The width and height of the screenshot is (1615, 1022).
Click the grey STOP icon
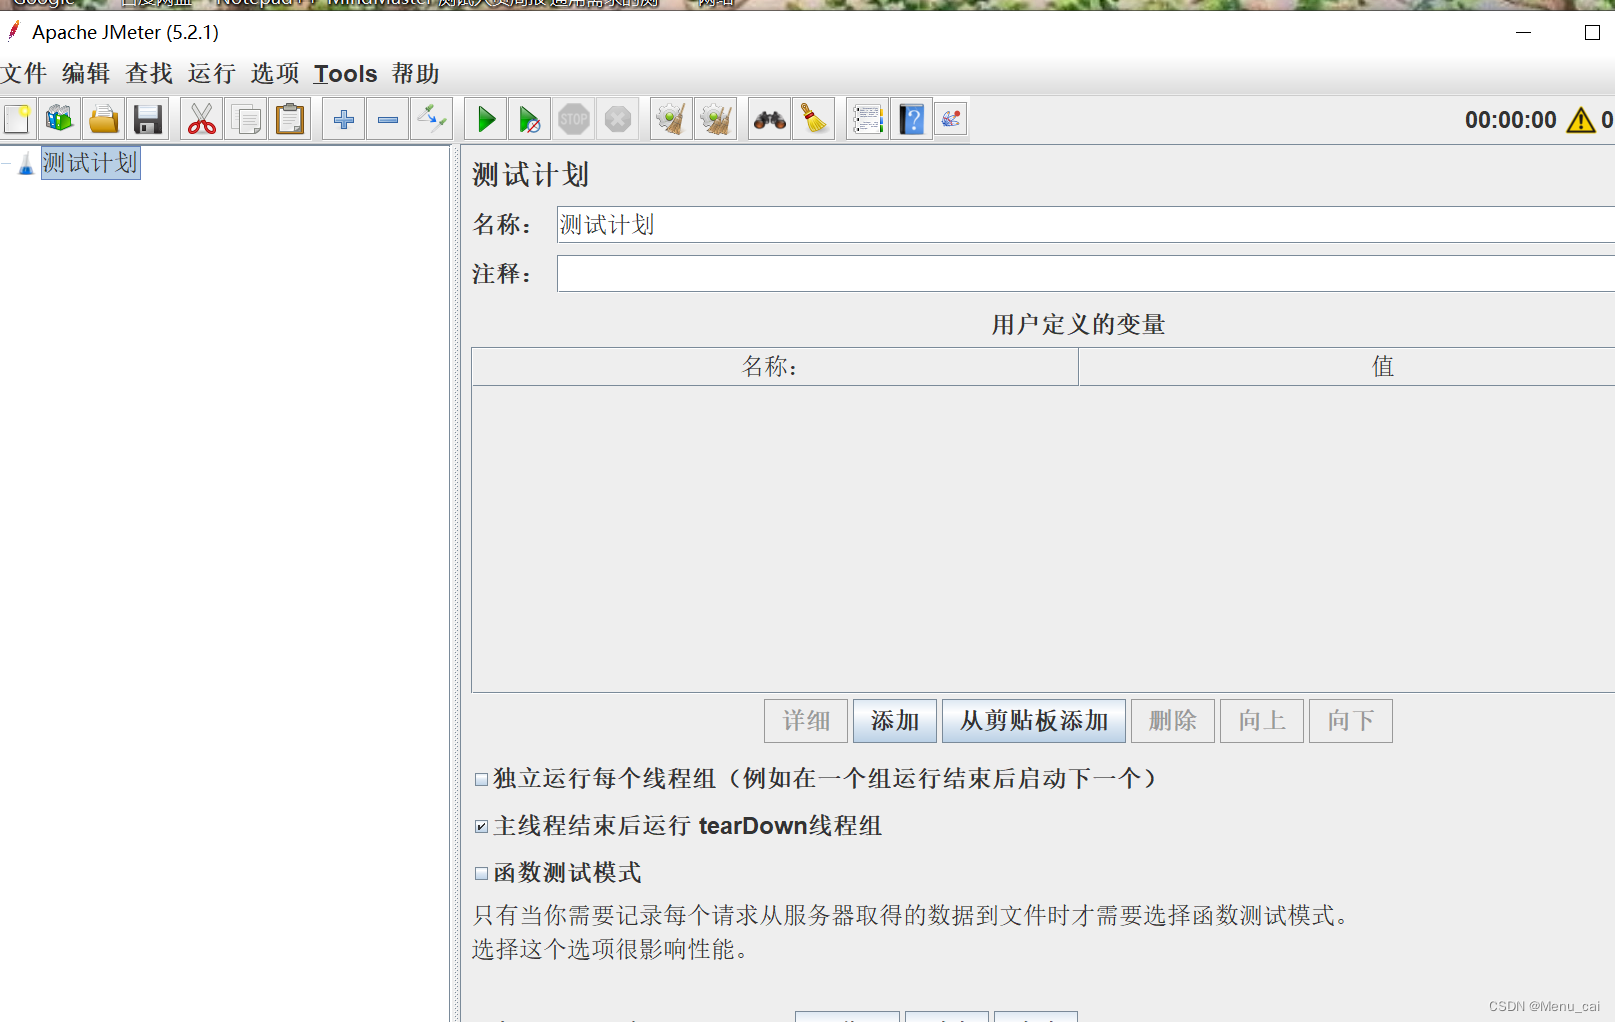[574, 120]
